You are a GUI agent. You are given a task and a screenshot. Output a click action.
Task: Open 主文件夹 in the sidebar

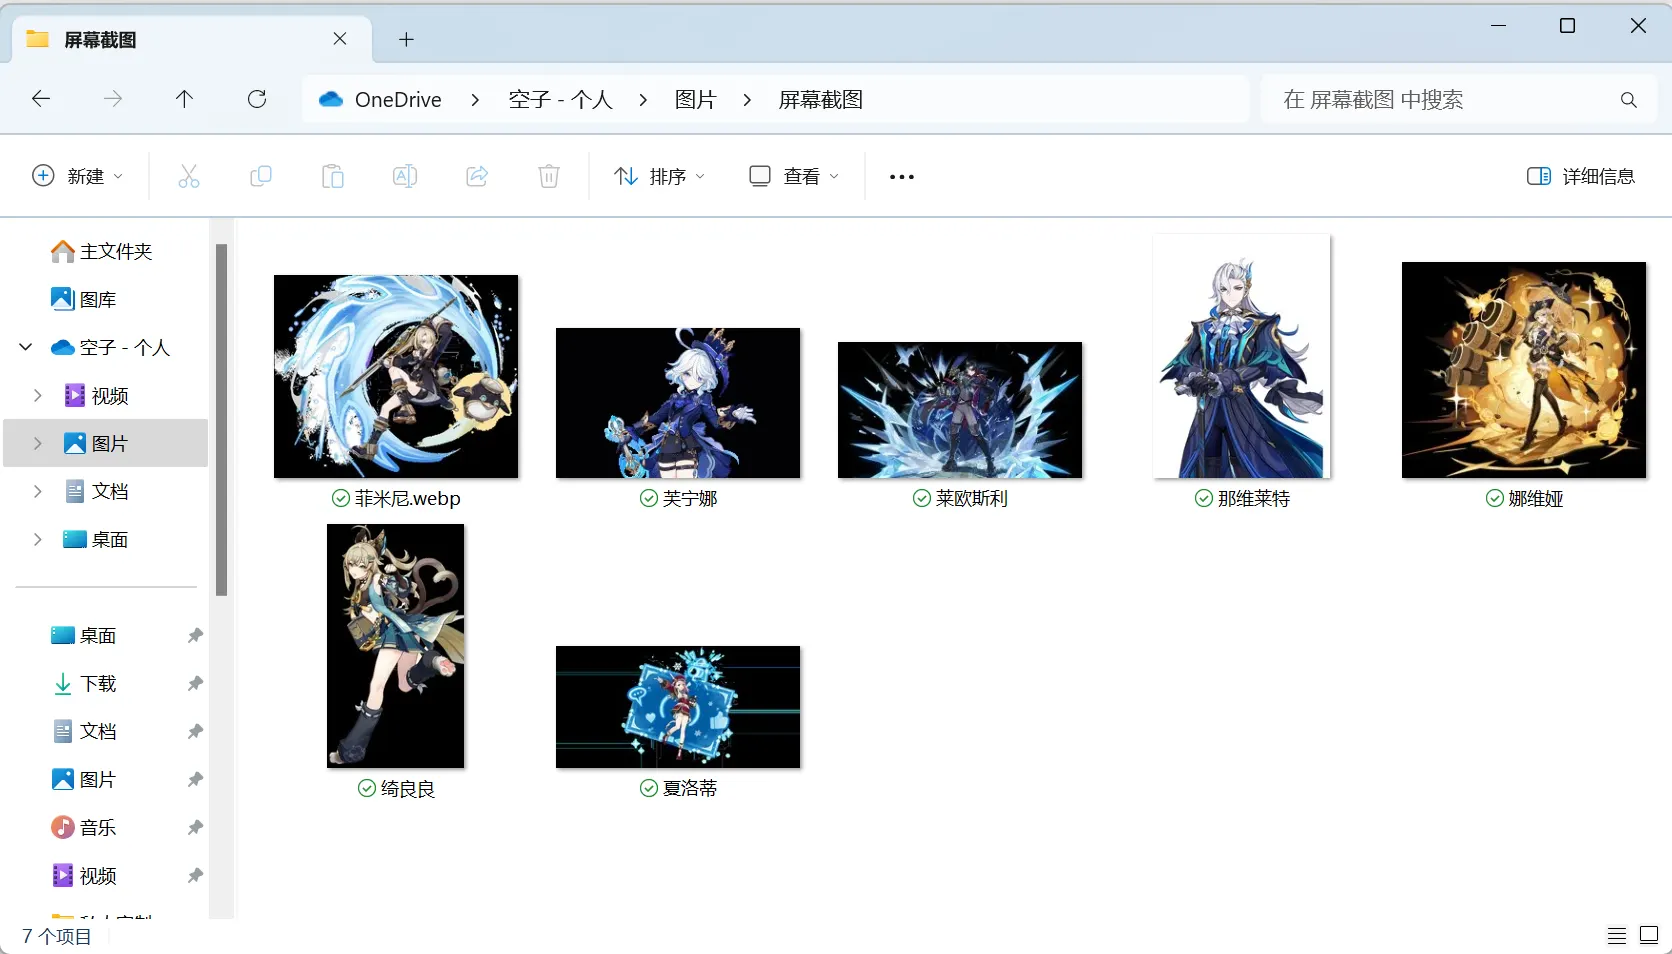point(104,251)
